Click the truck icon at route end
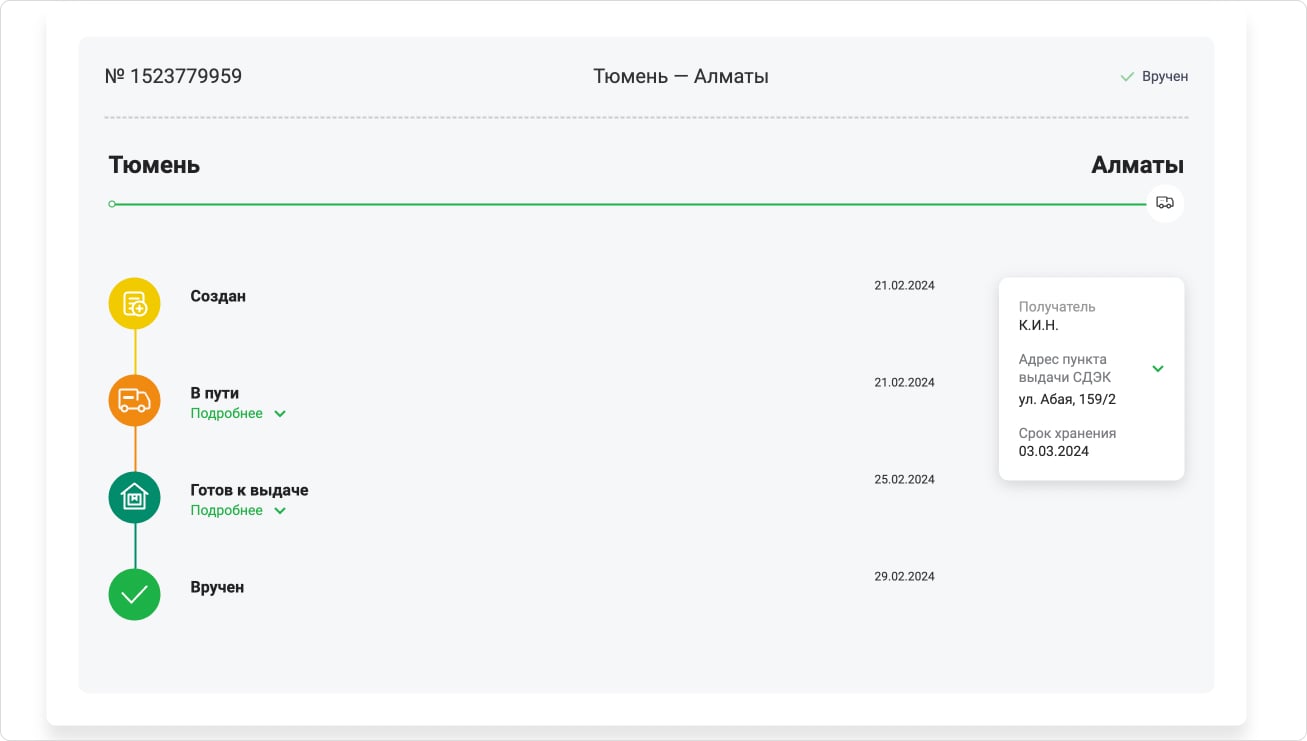 1165,203
